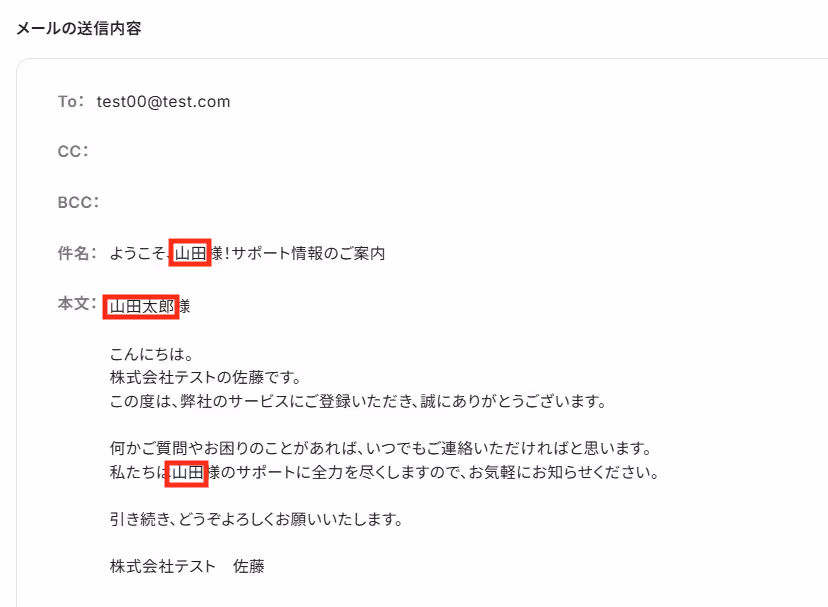Click the メールの送信内容 heading

click(79, 28)
